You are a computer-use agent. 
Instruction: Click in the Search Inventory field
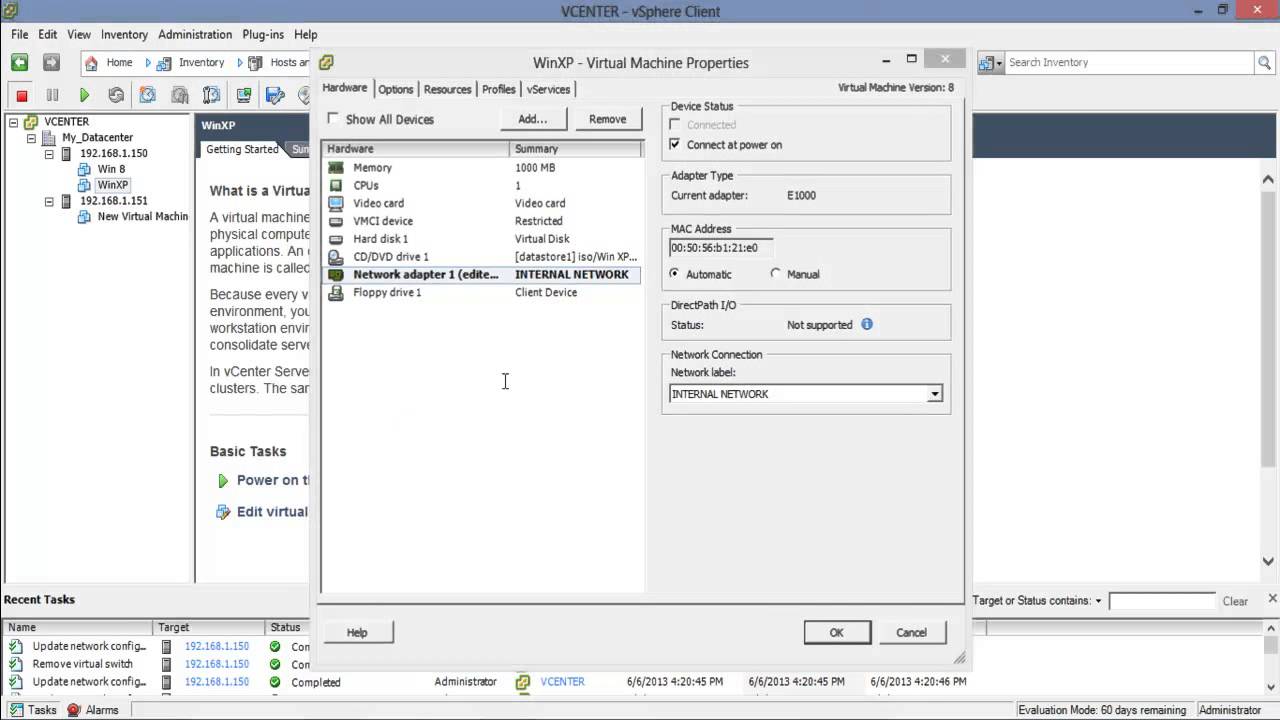[1128, 62]
